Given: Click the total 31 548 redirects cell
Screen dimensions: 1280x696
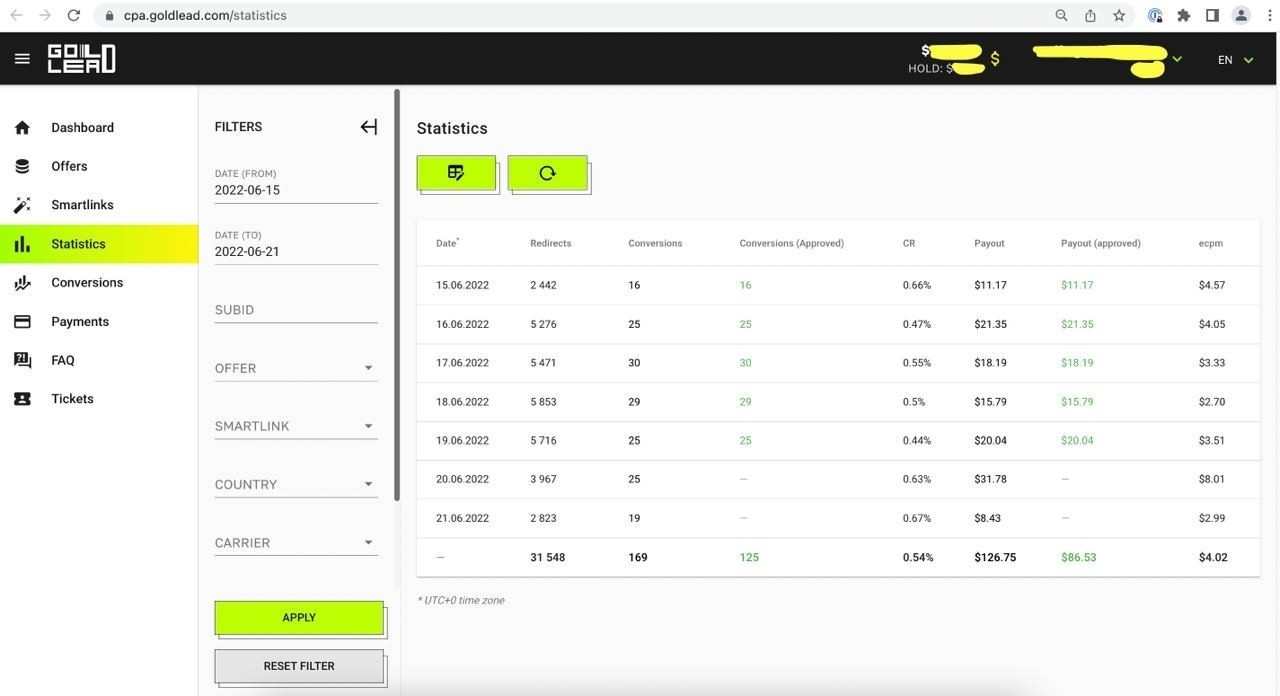Looking at the screenshot, I should pyautogui.click(x=547, y=557).
